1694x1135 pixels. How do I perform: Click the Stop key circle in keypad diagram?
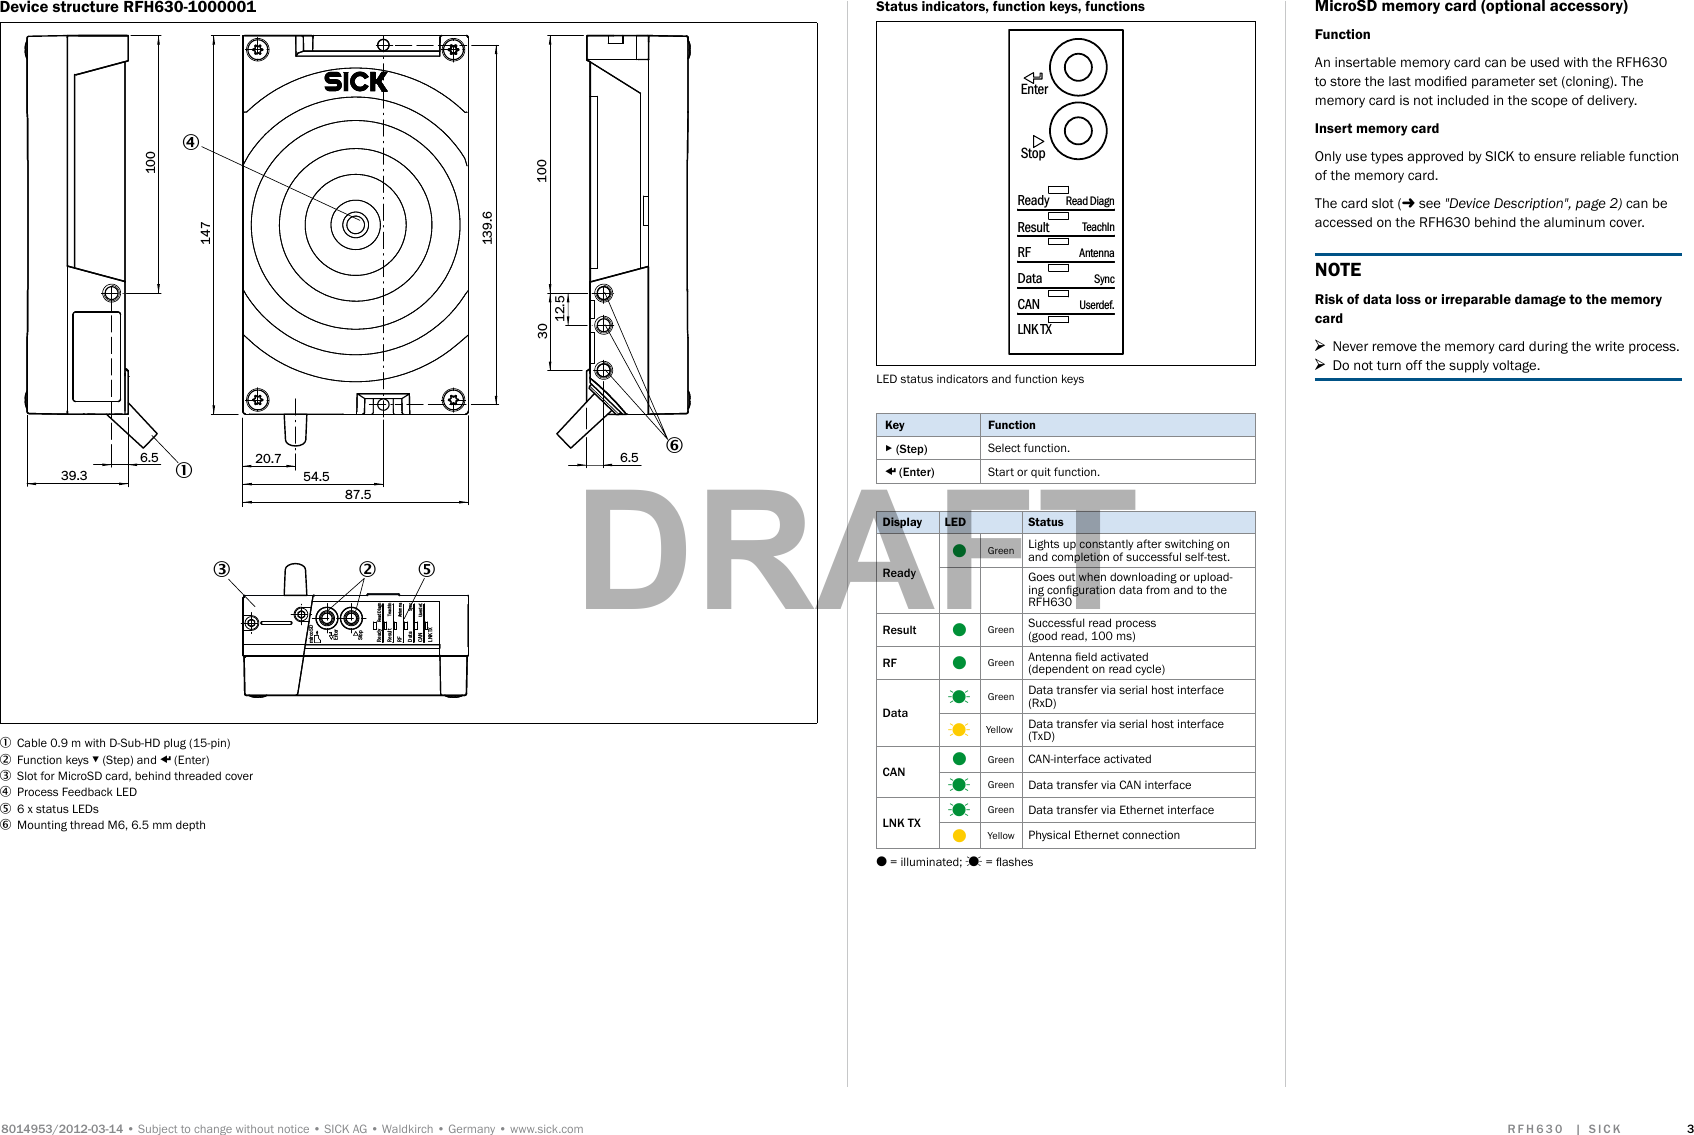point(1078,130)
